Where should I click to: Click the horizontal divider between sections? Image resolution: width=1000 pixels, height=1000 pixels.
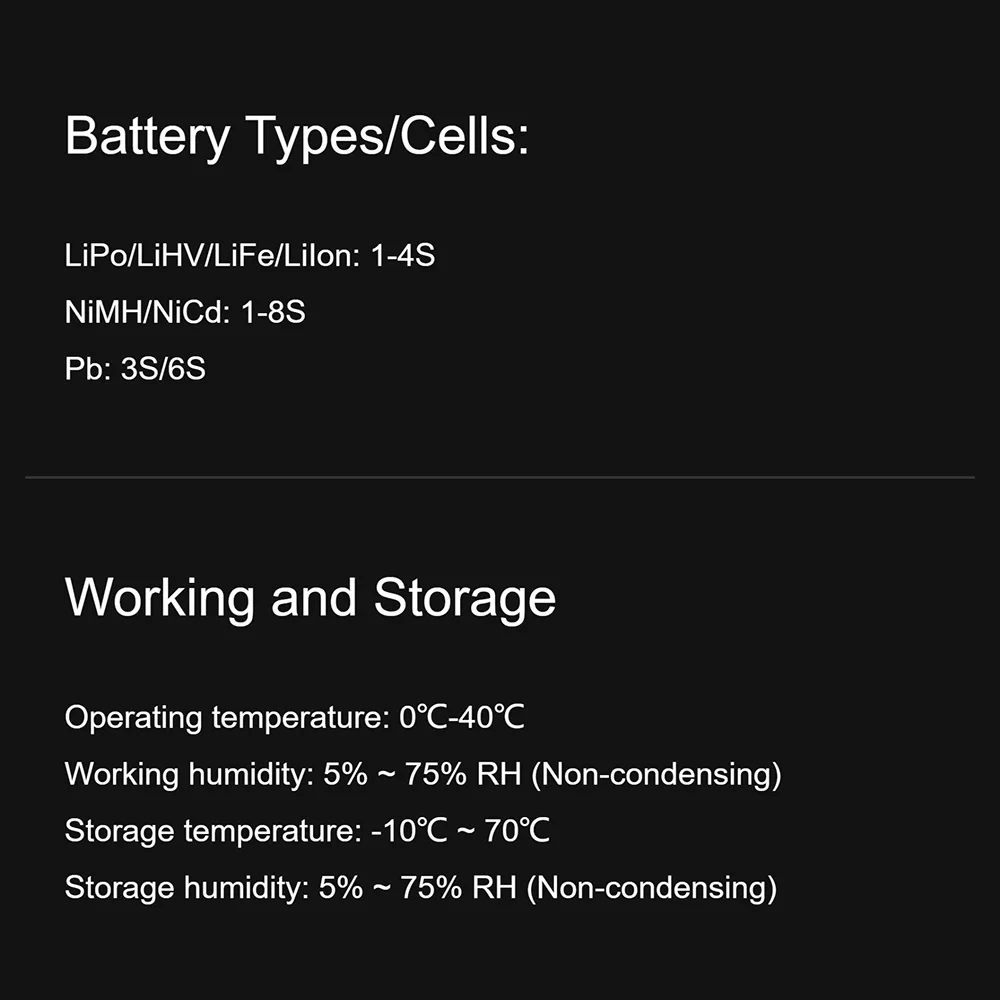pos(500,478)
